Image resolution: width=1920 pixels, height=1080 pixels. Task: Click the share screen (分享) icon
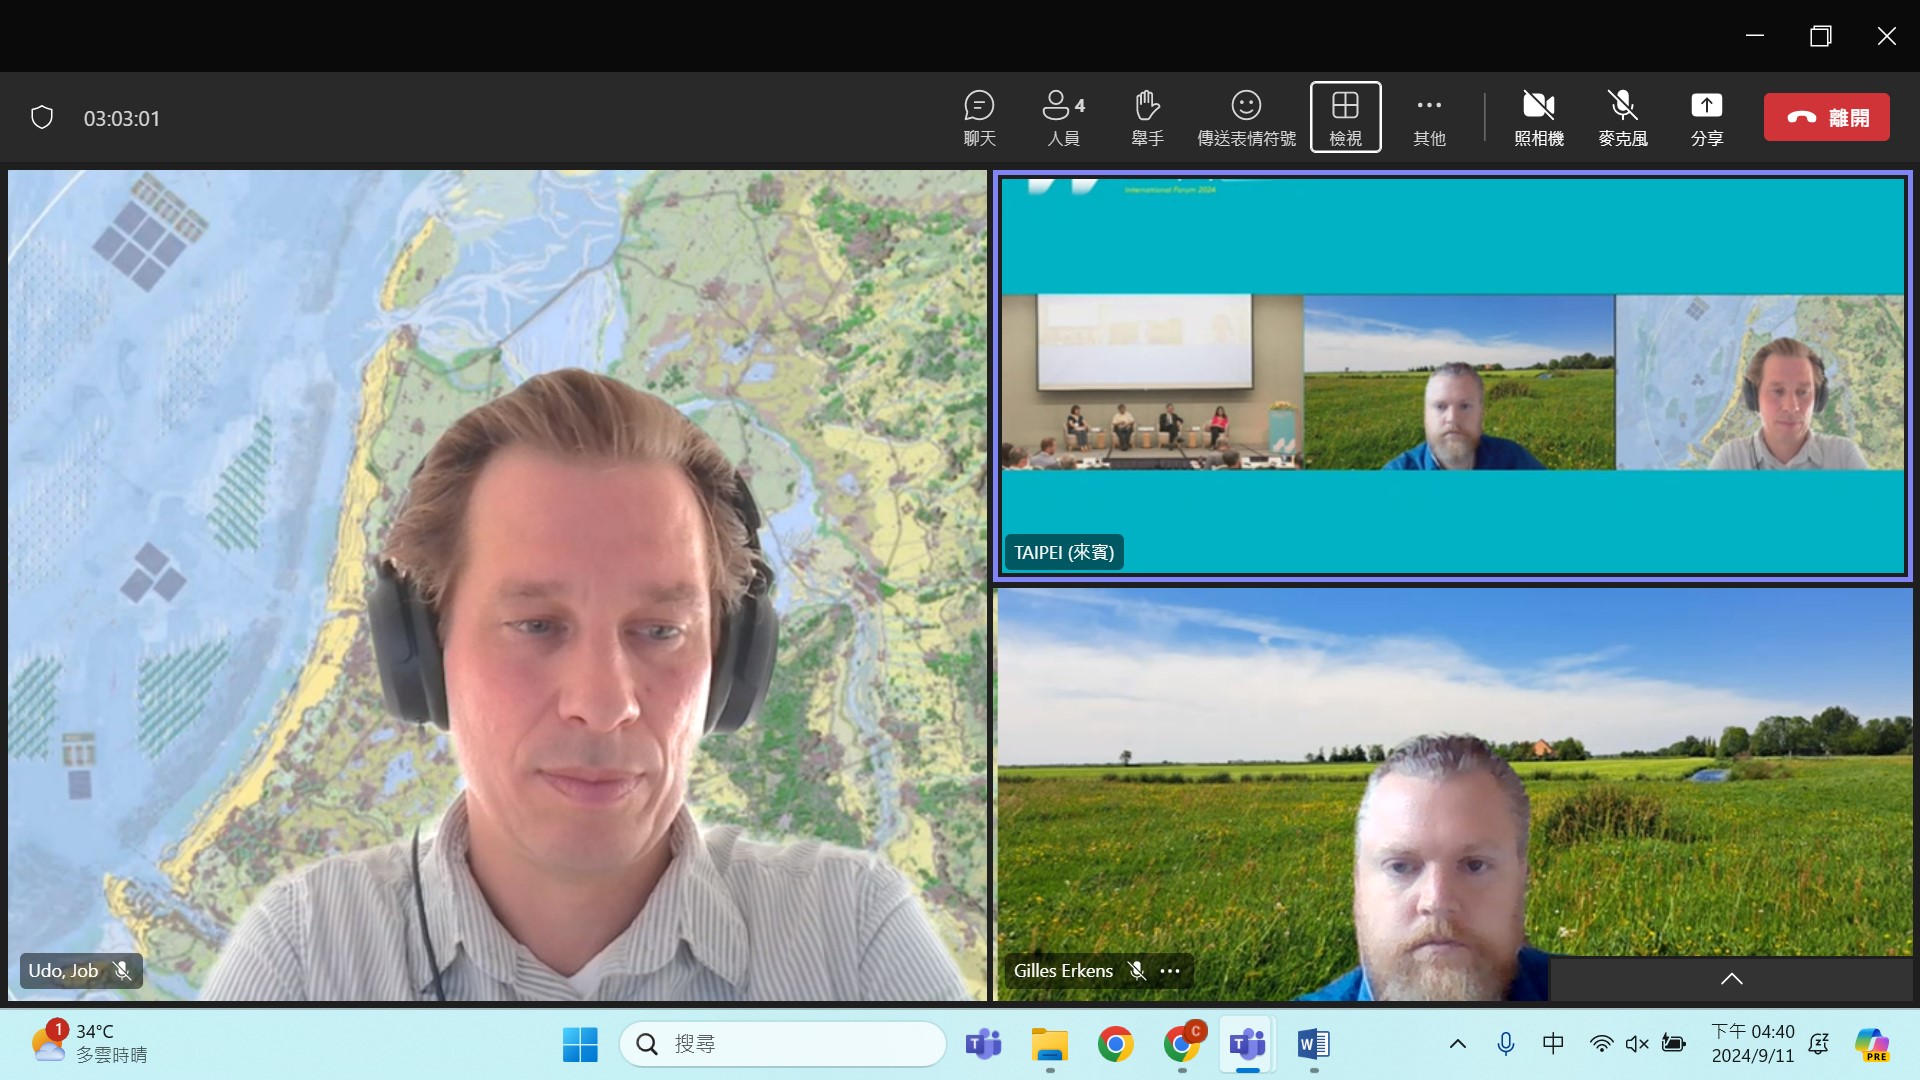(1706, 117)
